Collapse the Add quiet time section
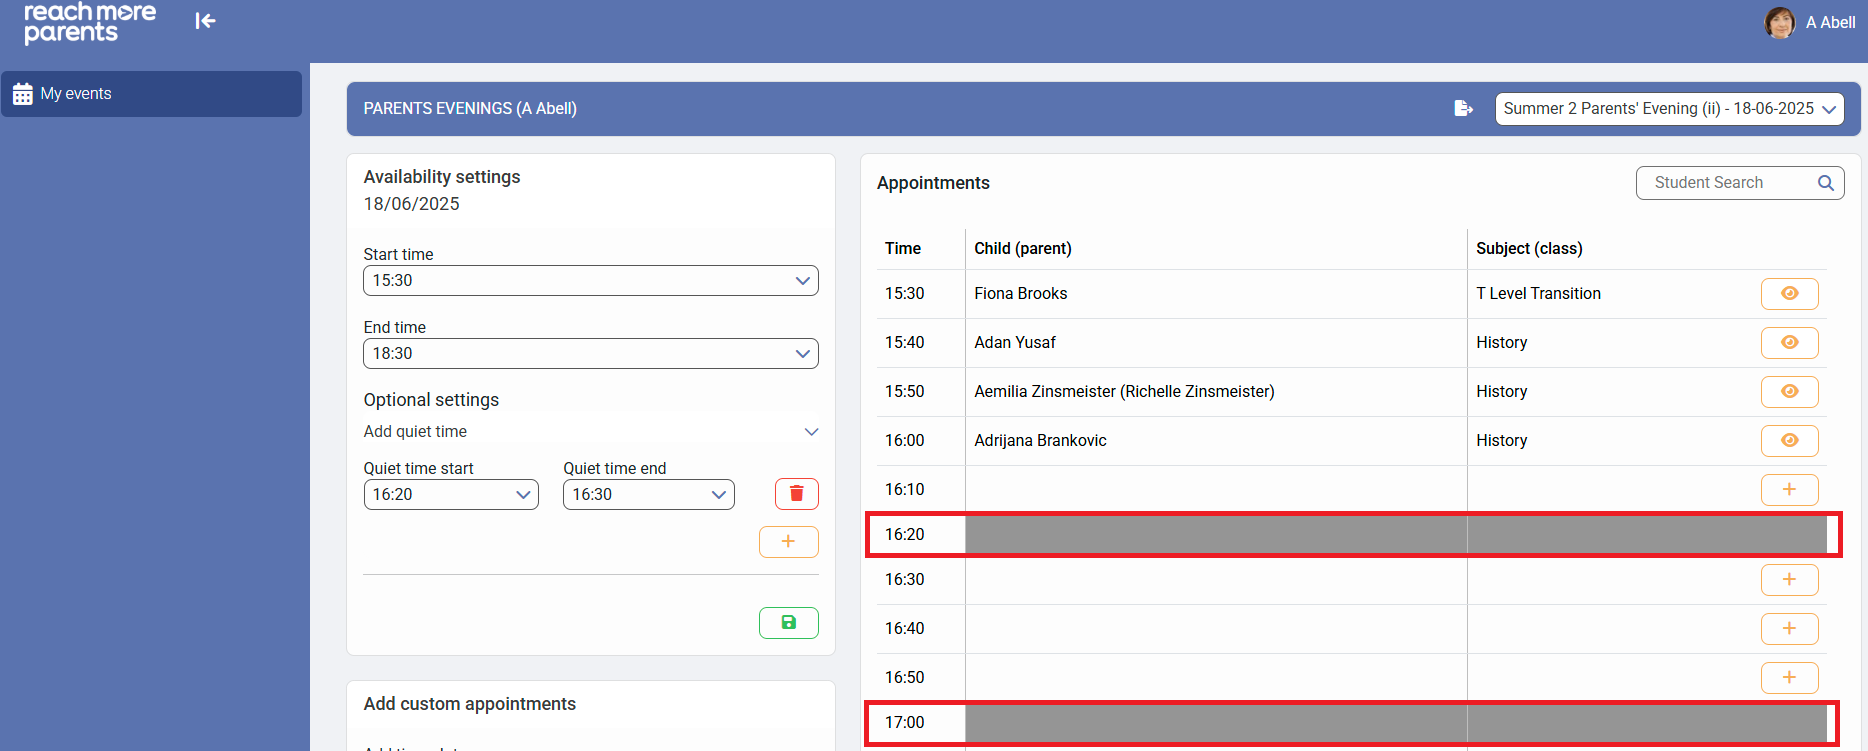This screenshot has width=1868, height=751. pyautogui.click(x=811, y=432)
